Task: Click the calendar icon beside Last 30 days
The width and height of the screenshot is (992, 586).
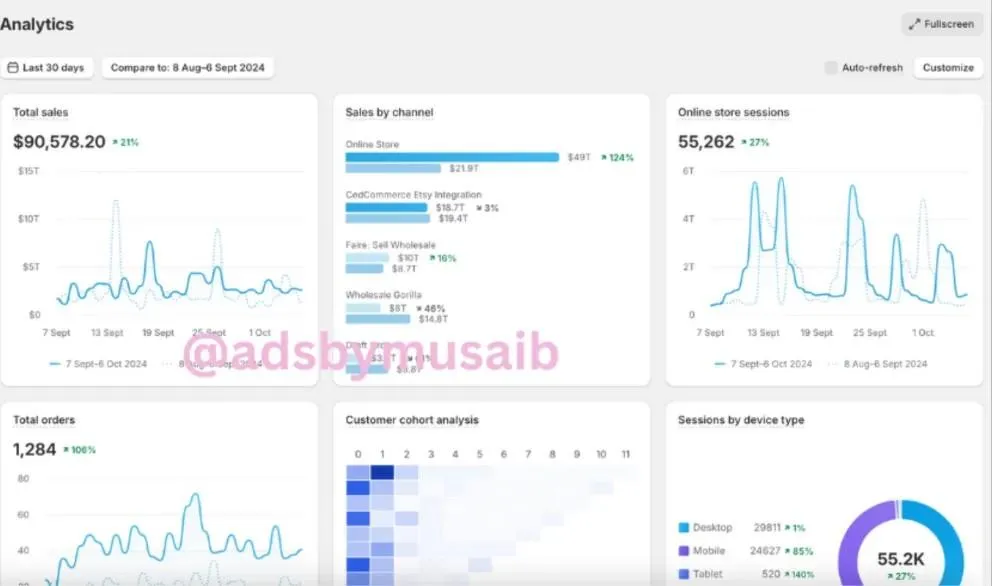Action: pos(13,68)
